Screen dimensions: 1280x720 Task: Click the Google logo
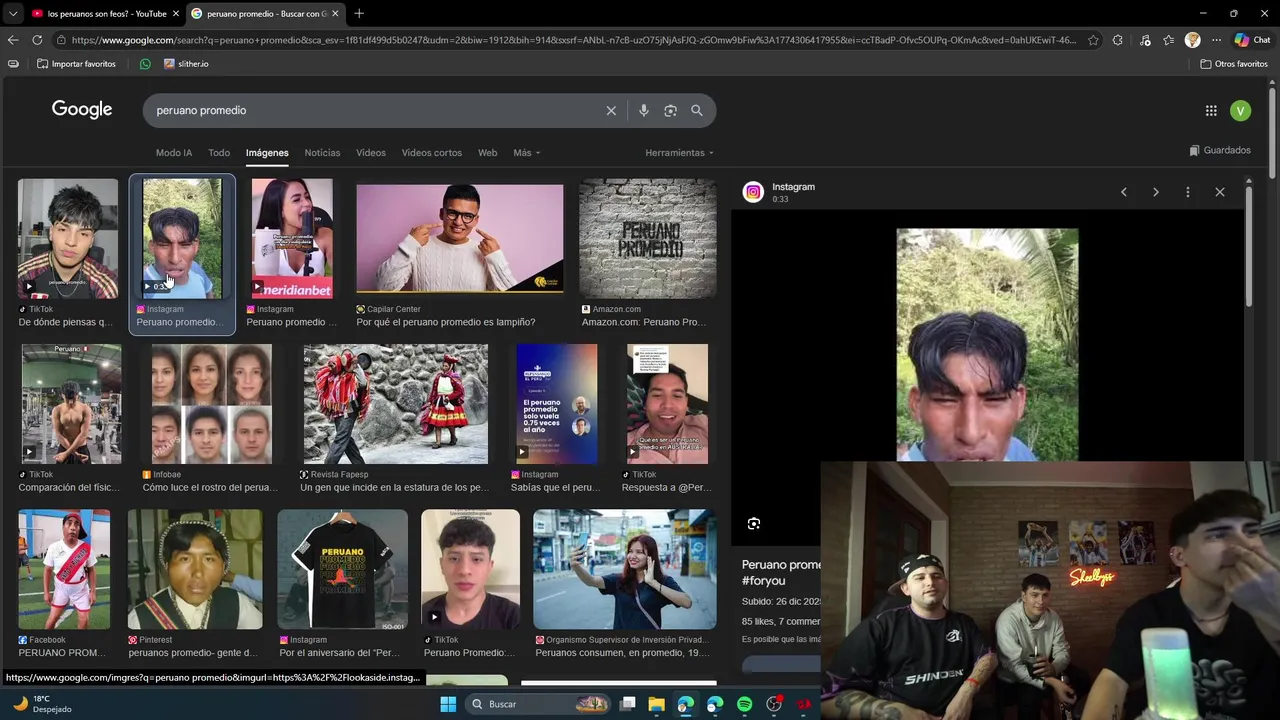click(x=82, y=110)
